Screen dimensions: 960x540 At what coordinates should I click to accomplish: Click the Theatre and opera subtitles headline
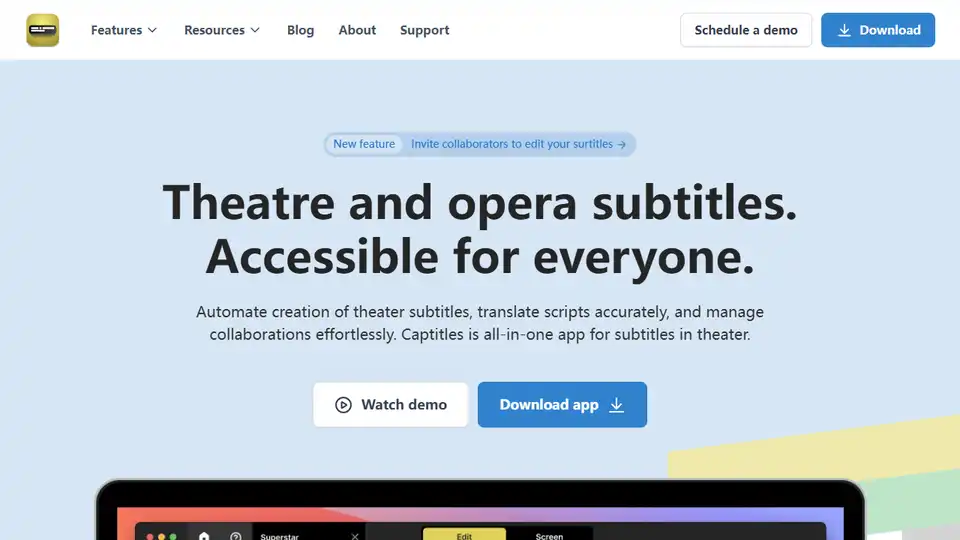pos(480,202)
